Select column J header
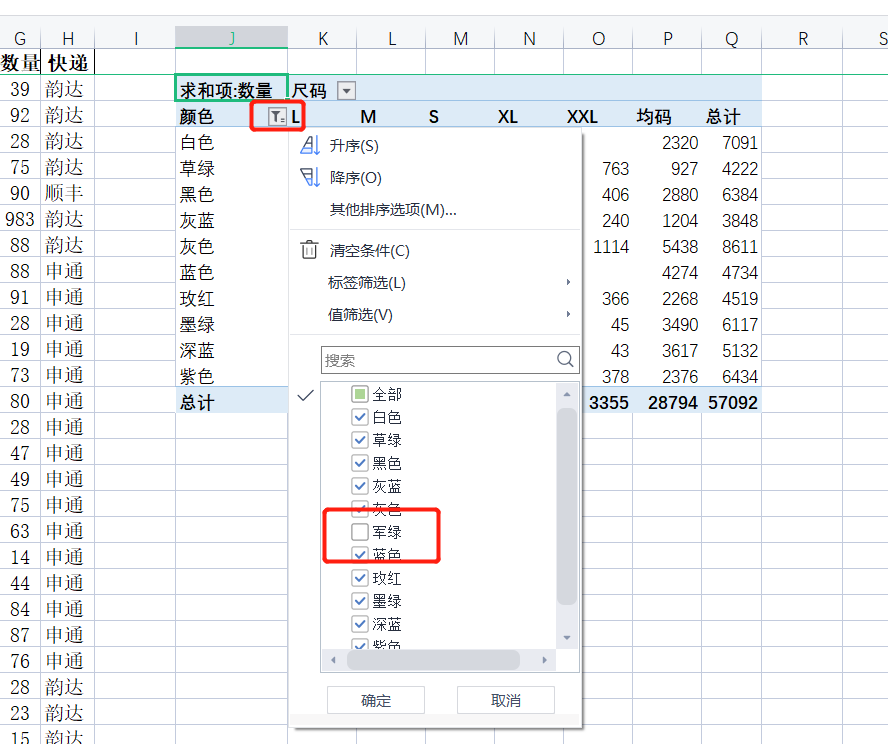Image resolution: width=888 pixels, height=744 pixels. (231, 37)
